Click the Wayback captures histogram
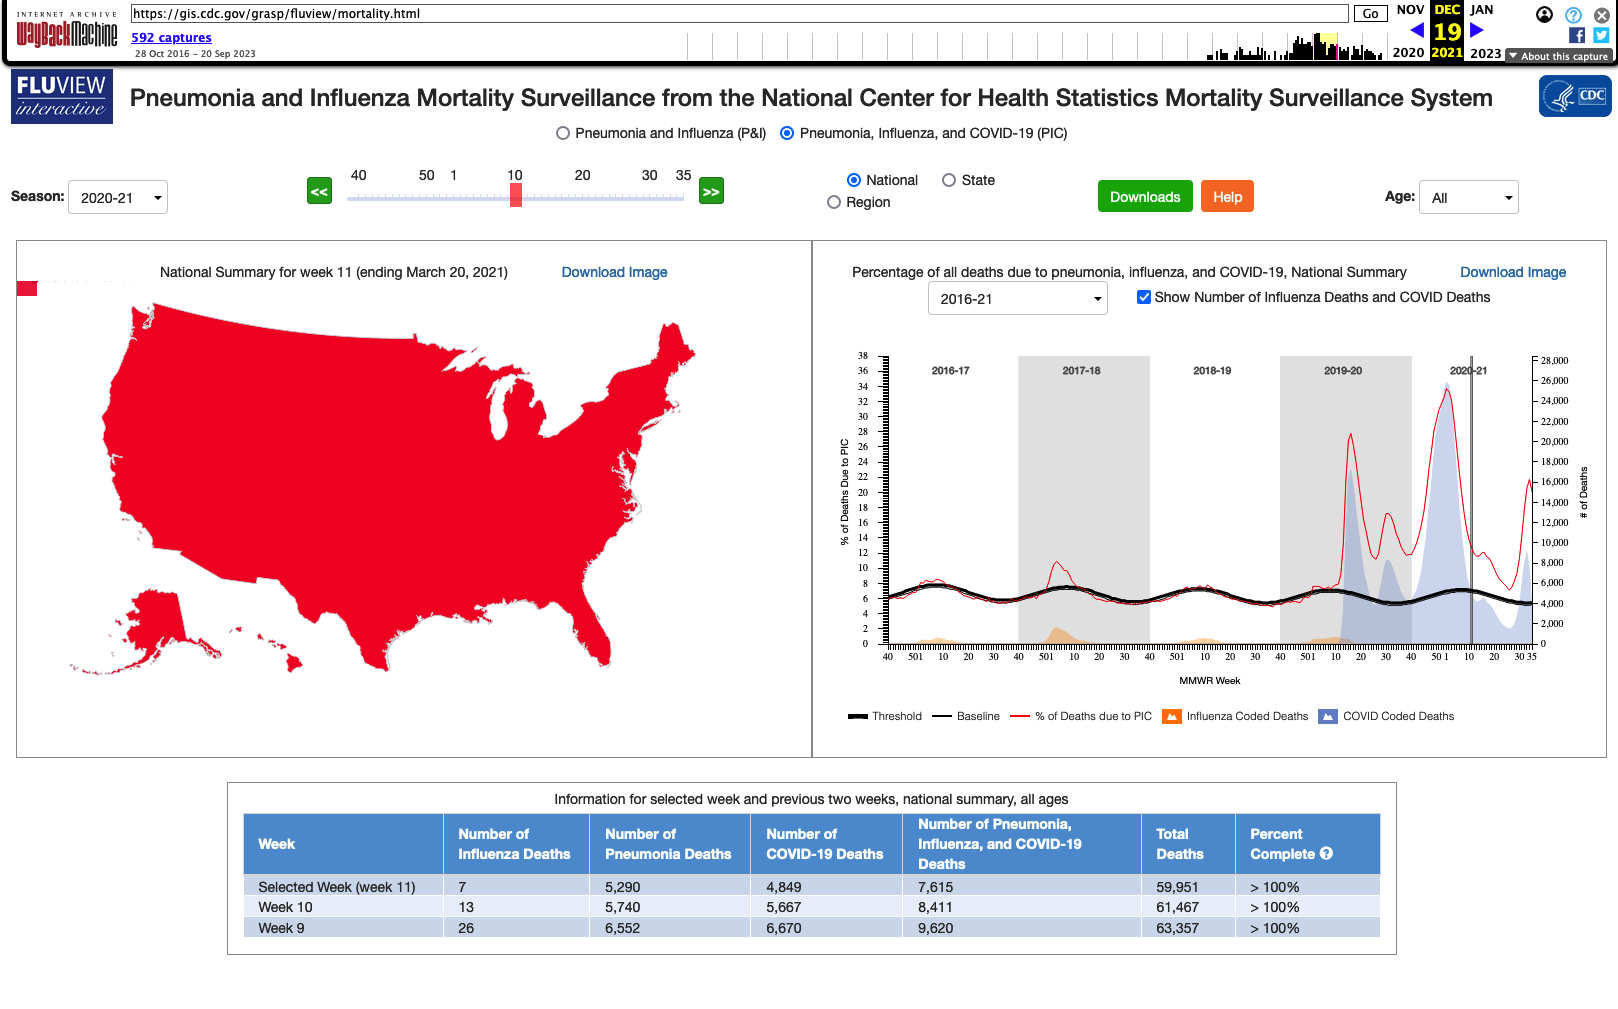 click(x=1035, y=46)
